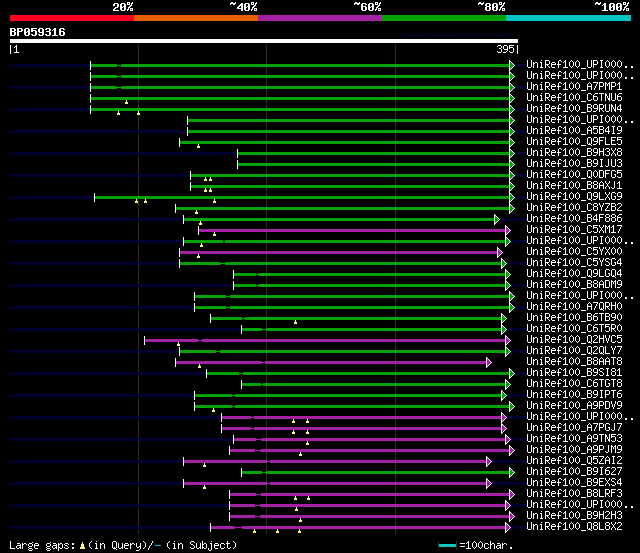
Task: Open the UniRef100_Q9FLE5 hit label
Action: (x=574, y=142)
